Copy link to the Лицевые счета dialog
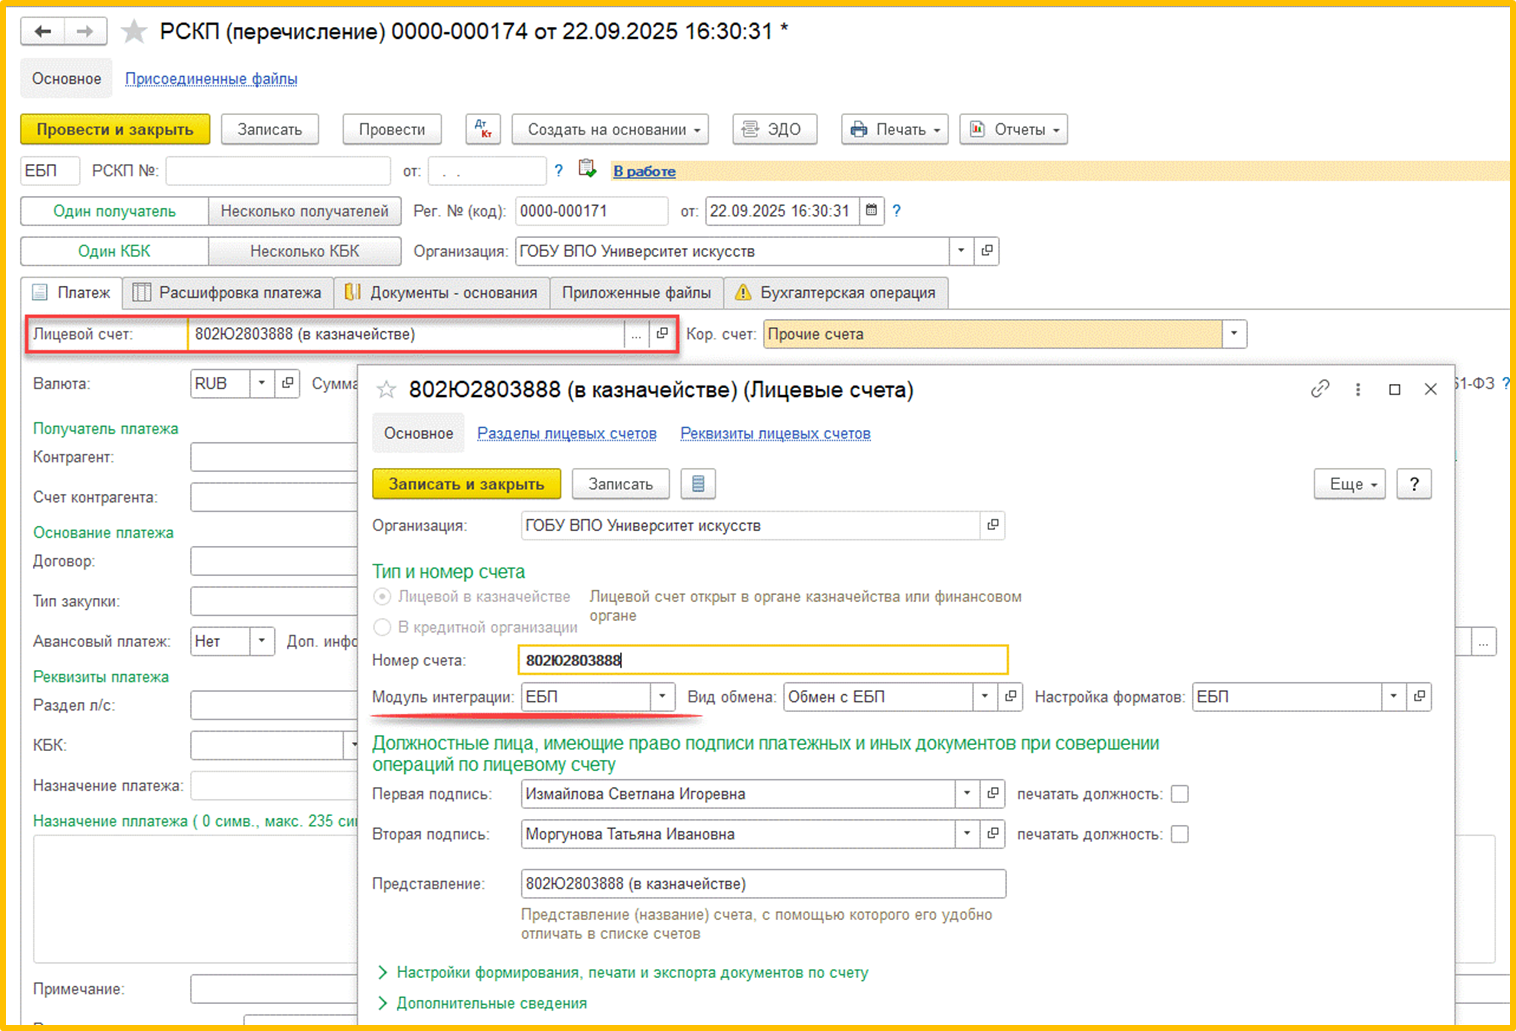The width and height of the screenshot is (1516, 1031). click(x=1320, y=389)
